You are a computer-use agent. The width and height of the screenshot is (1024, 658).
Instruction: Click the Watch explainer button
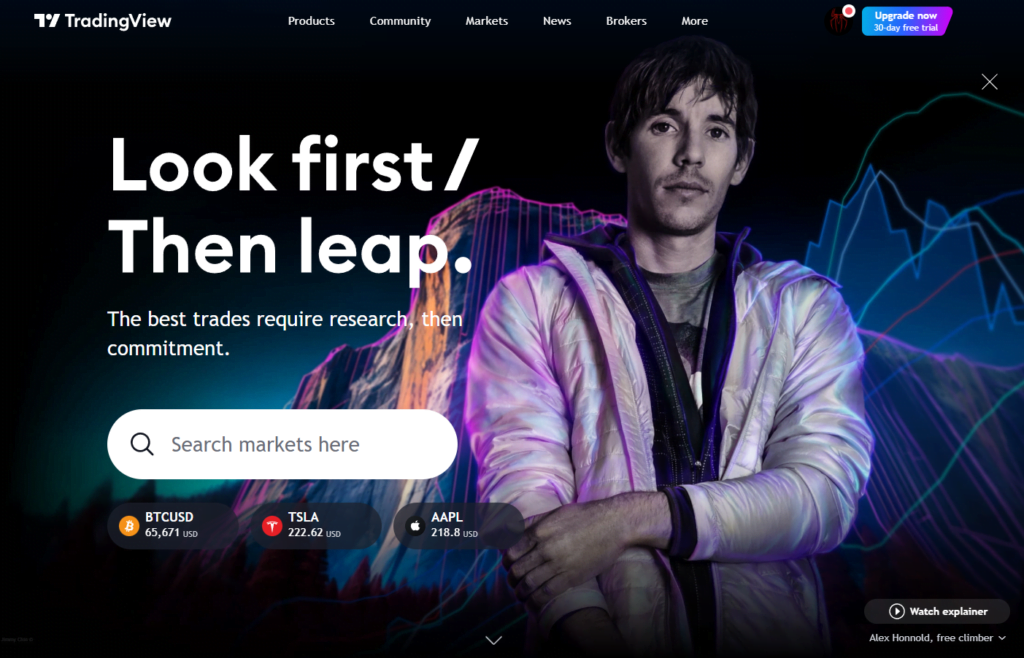(937, 612)
